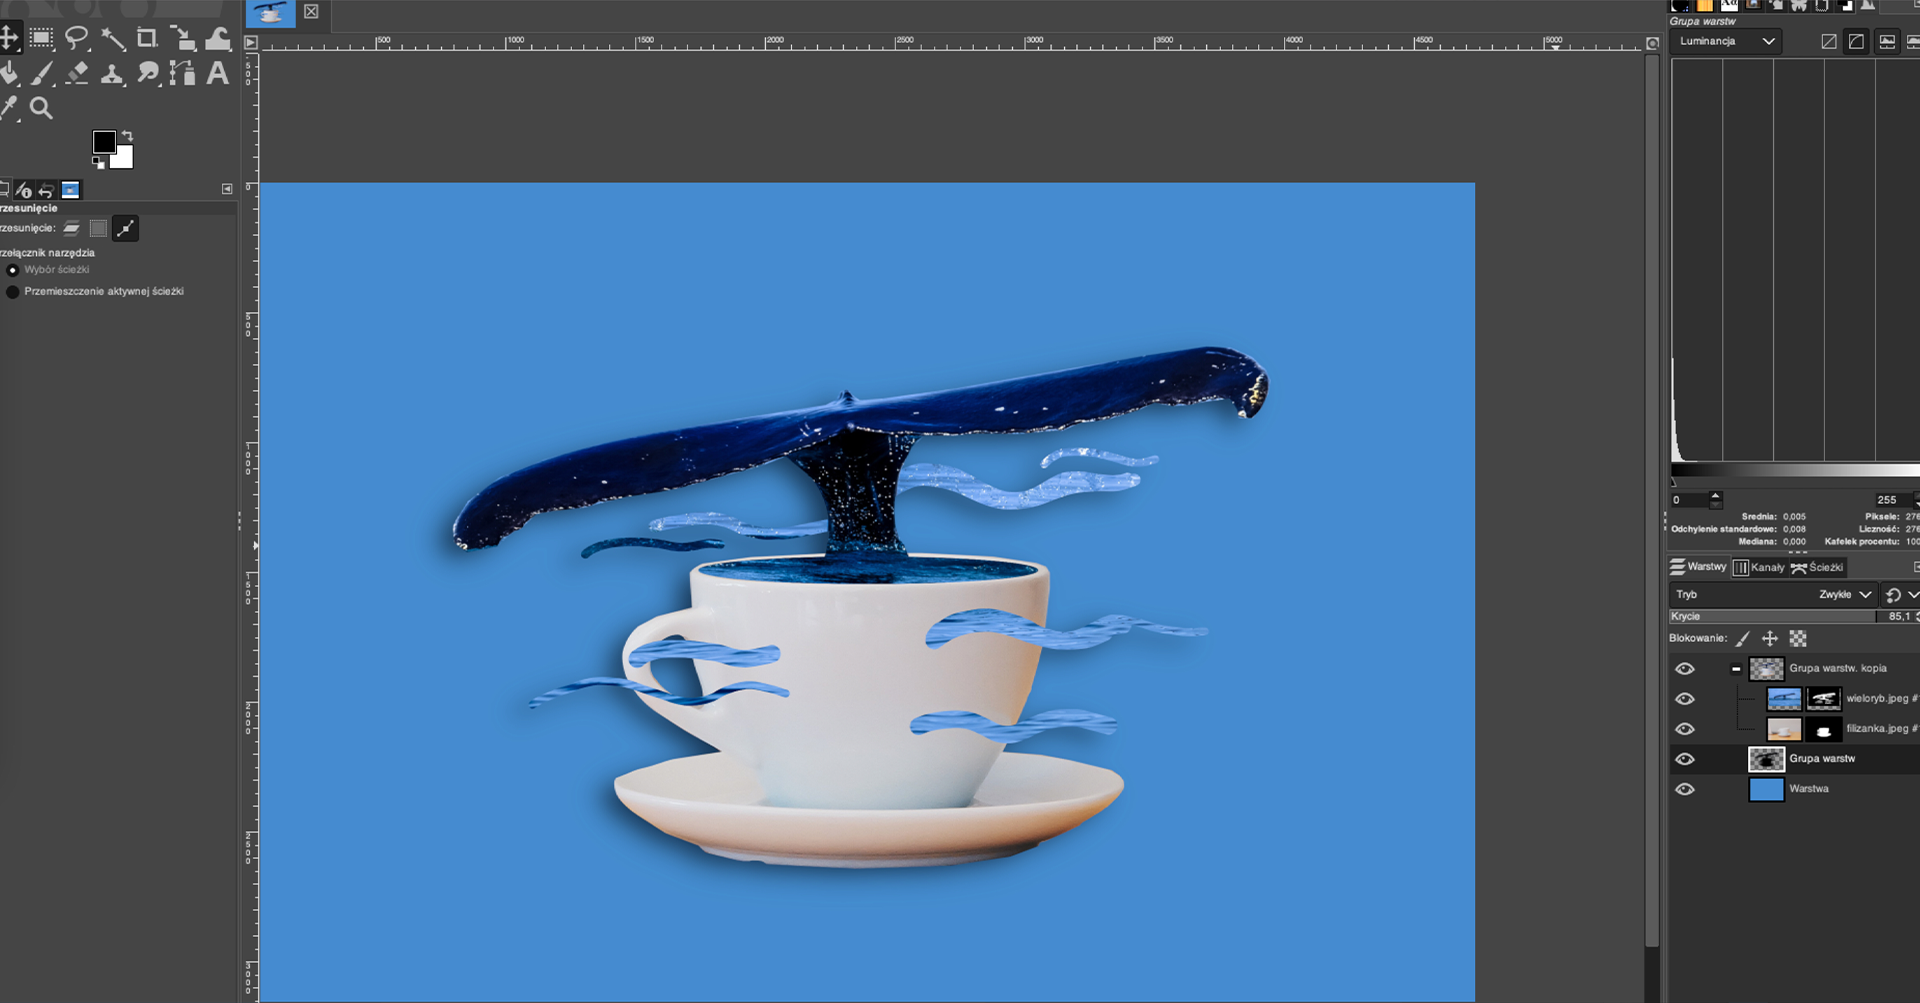Select the Text tool
The width and height of the screenshot is (1920, 1003).
[x=217, y=74]
